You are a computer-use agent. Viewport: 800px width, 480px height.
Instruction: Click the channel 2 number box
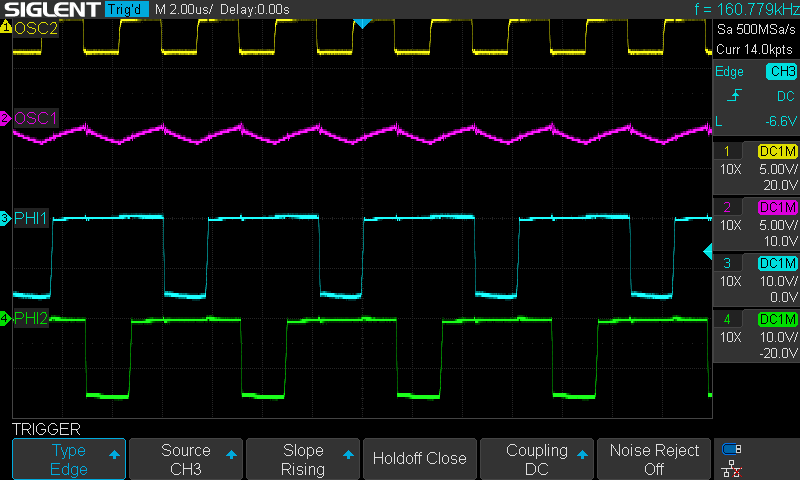tap(727, 207)
